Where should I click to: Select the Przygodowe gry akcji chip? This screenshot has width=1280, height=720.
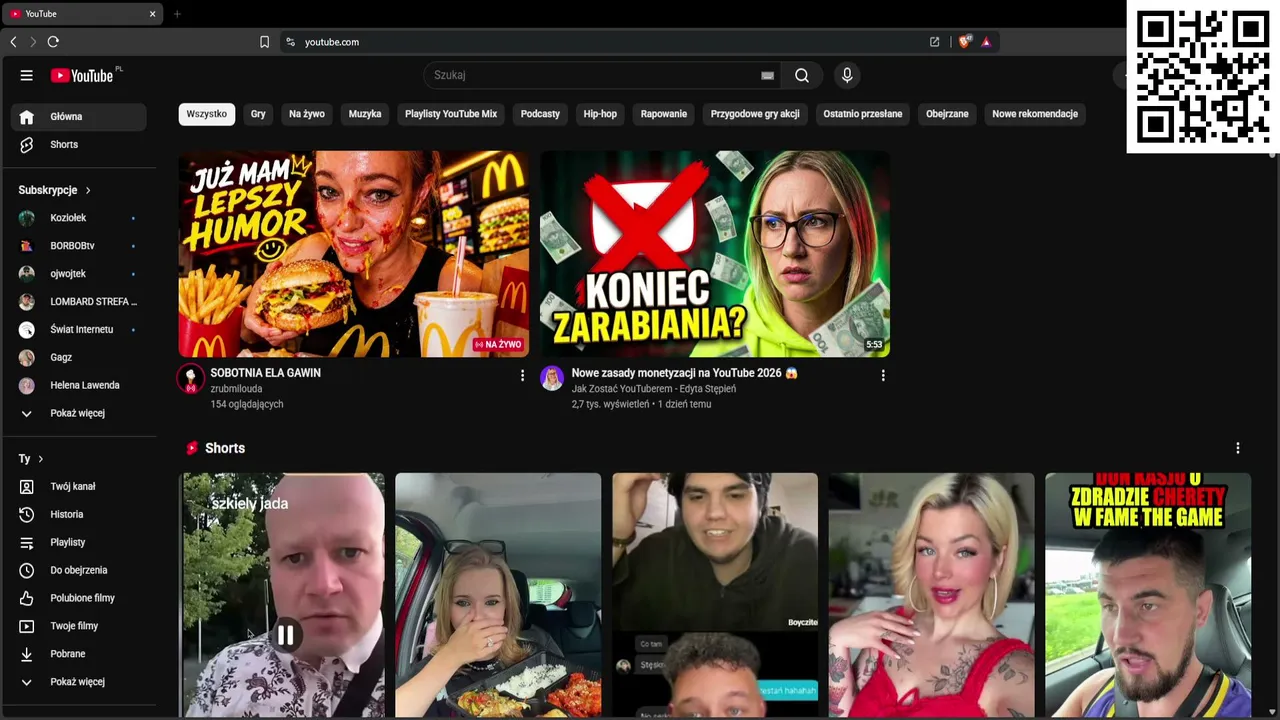[755, 114]
